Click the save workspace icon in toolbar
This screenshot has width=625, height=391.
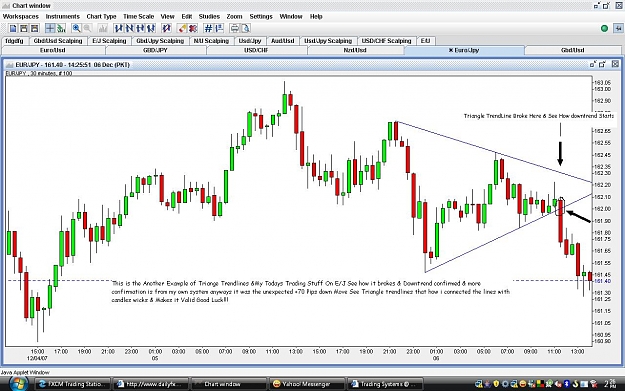35,28
